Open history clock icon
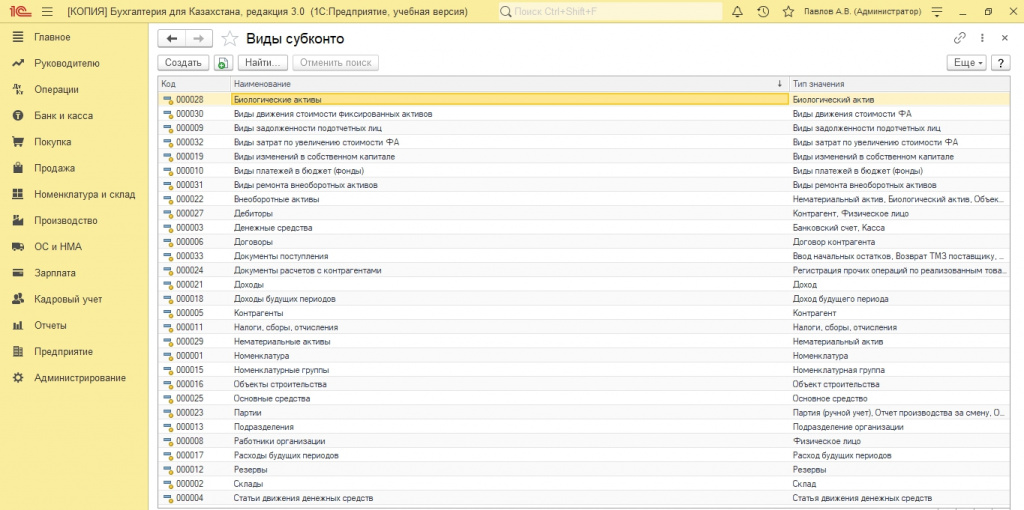 [763, 12]
